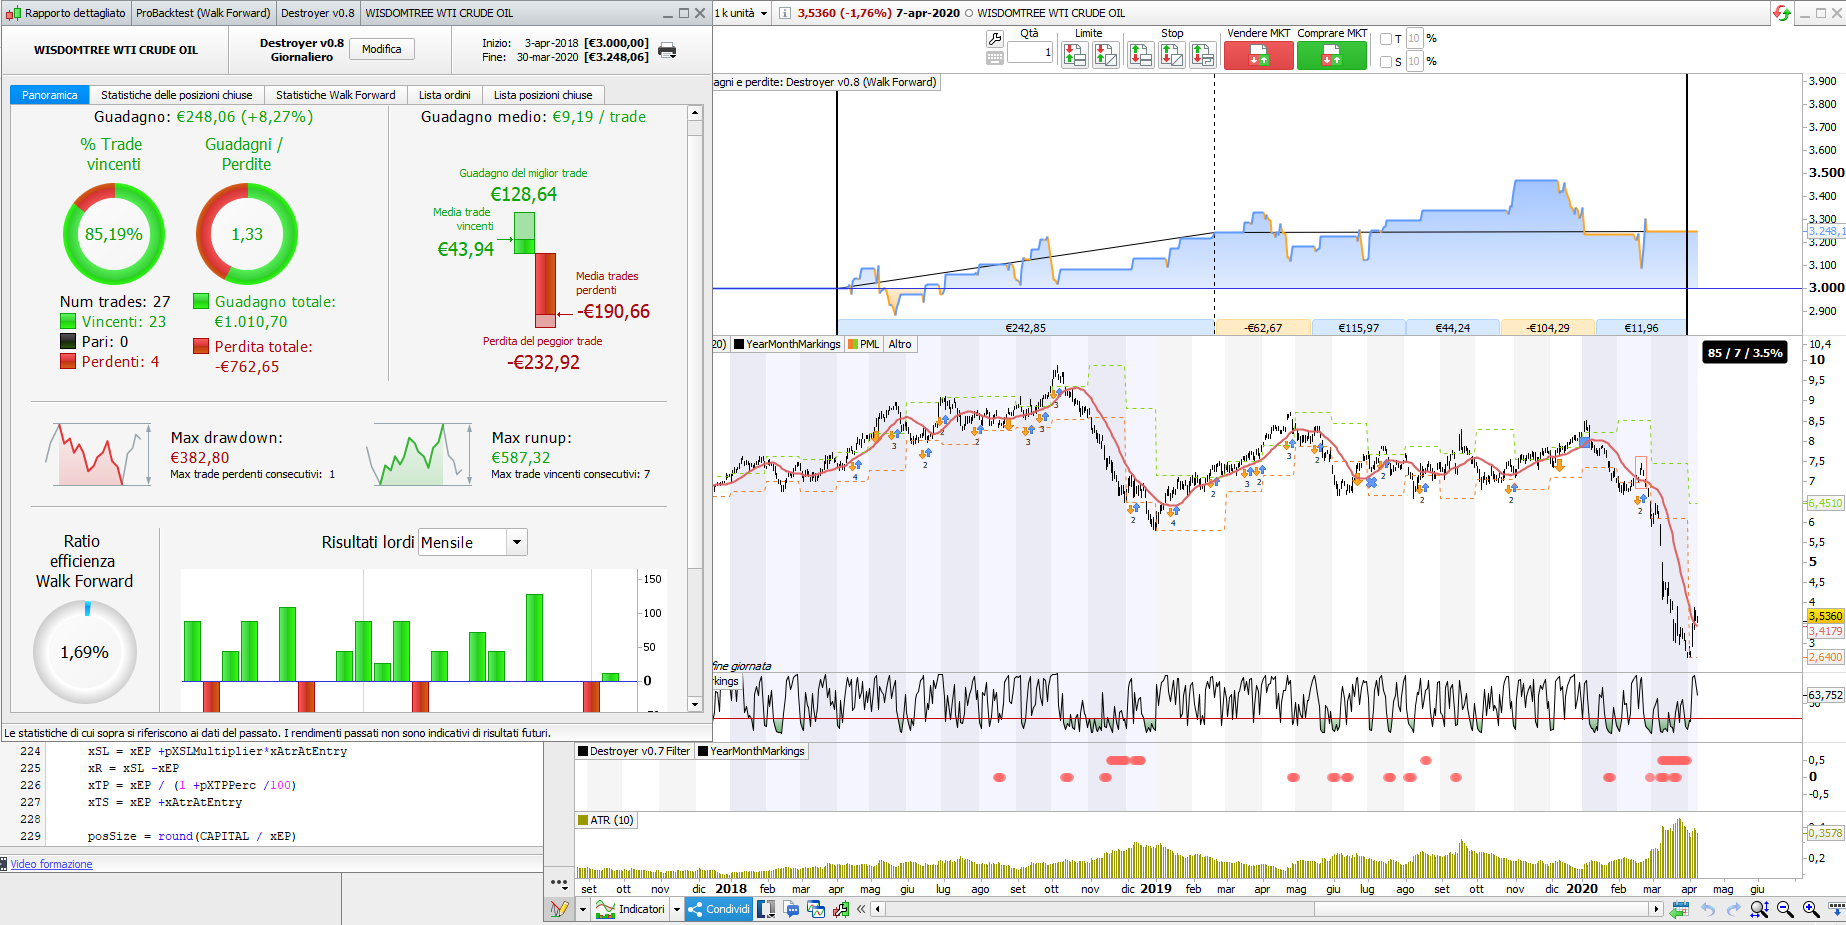Click the second Stop order icon

pos(1172,55)
